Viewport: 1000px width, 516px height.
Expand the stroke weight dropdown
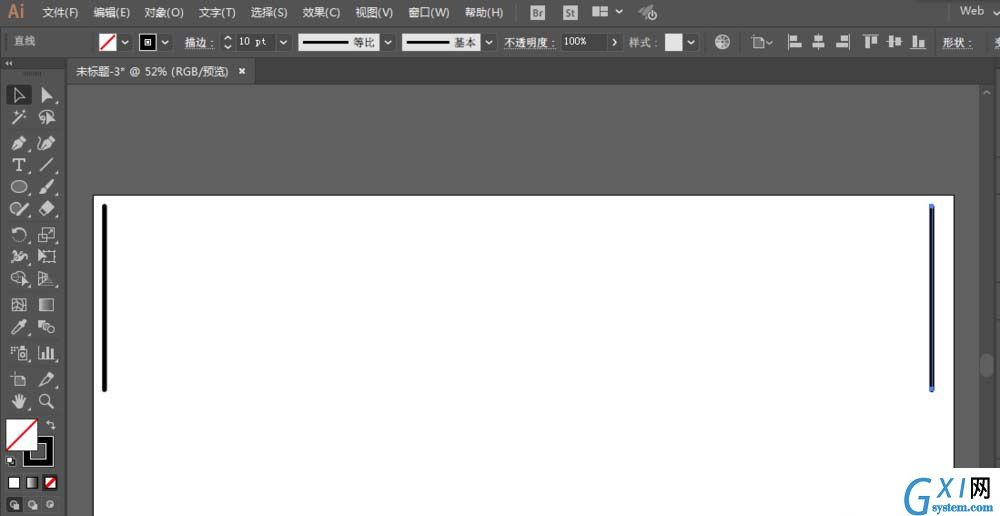pyautogui.click(x=284, y=43)
